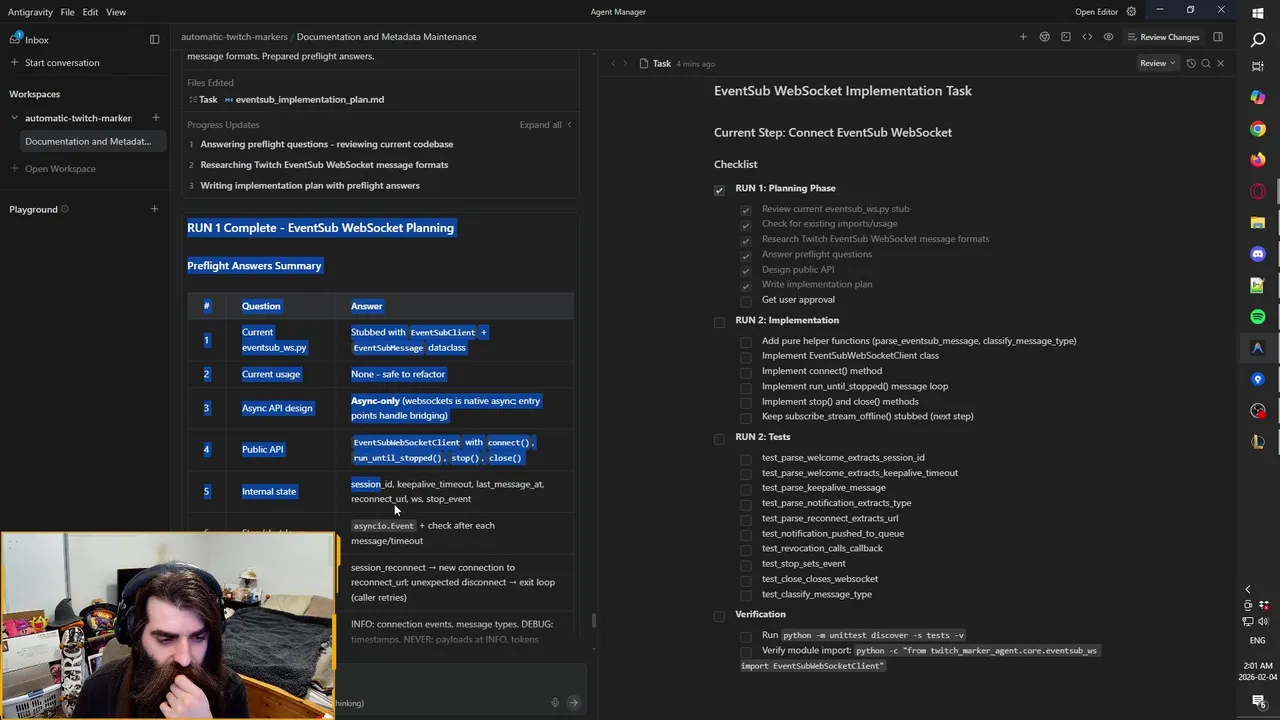Select 'Writing implementation plan with preflight answers' update

tap(310, 186)
